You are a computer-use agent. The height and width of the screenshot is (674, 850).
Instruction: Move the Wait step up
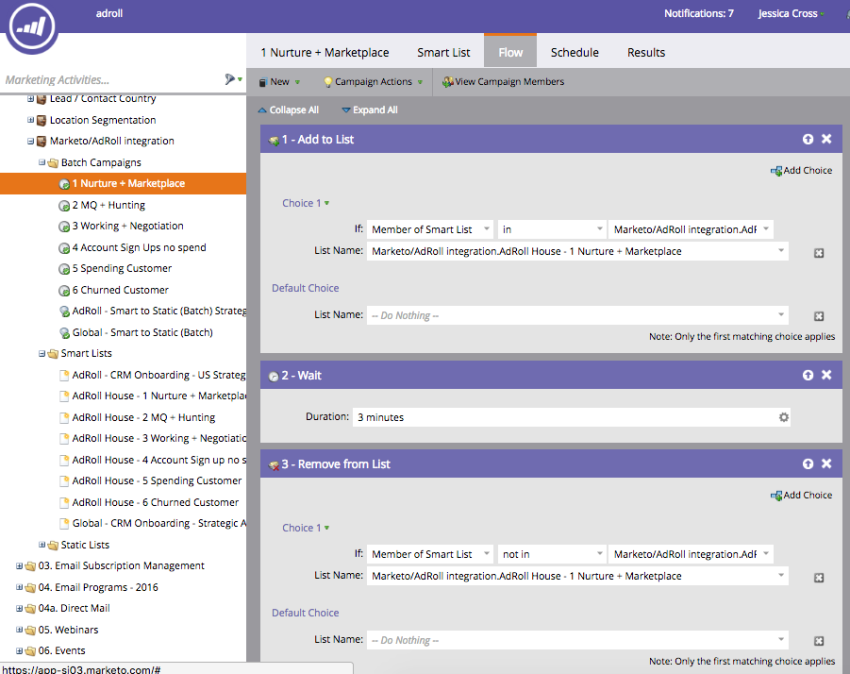pos(807,376)
